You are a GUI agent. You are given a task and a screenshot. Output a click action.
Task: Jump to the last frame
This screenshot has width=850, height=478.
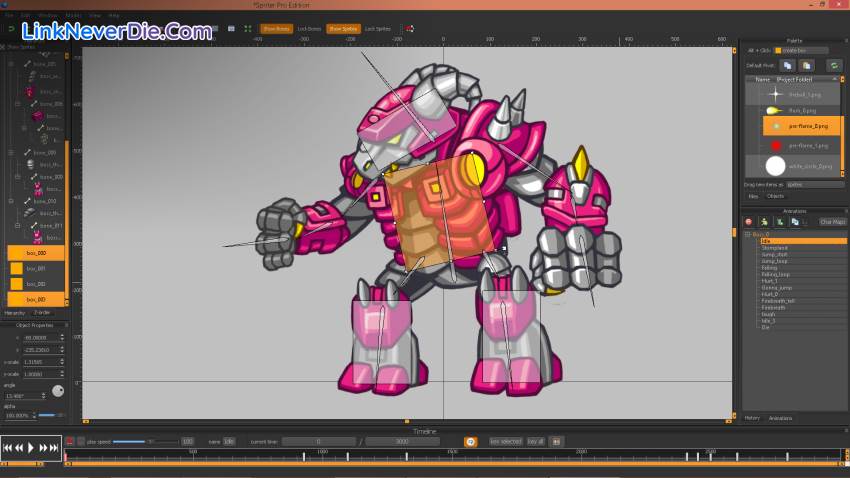point(54,448)
